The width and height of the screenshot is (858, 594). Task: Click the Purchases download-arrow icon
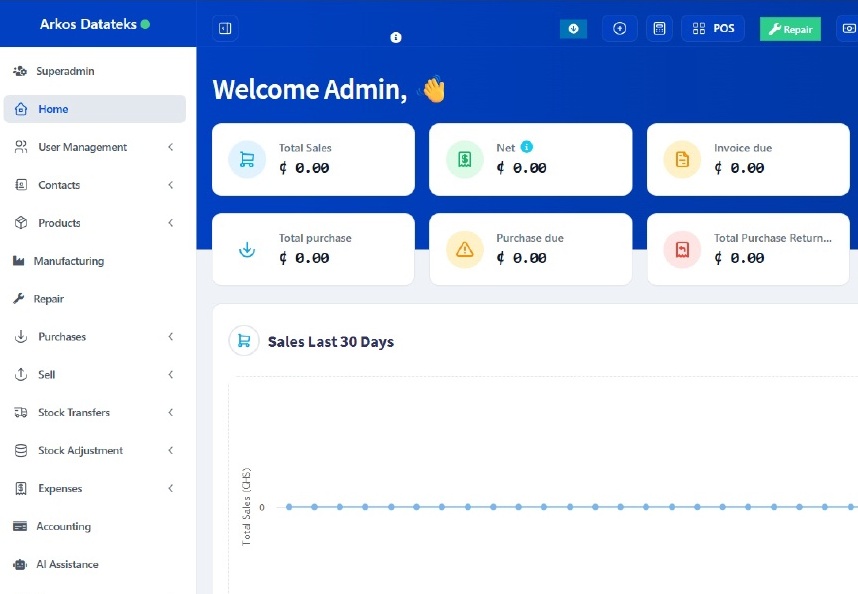coord(21,336)
